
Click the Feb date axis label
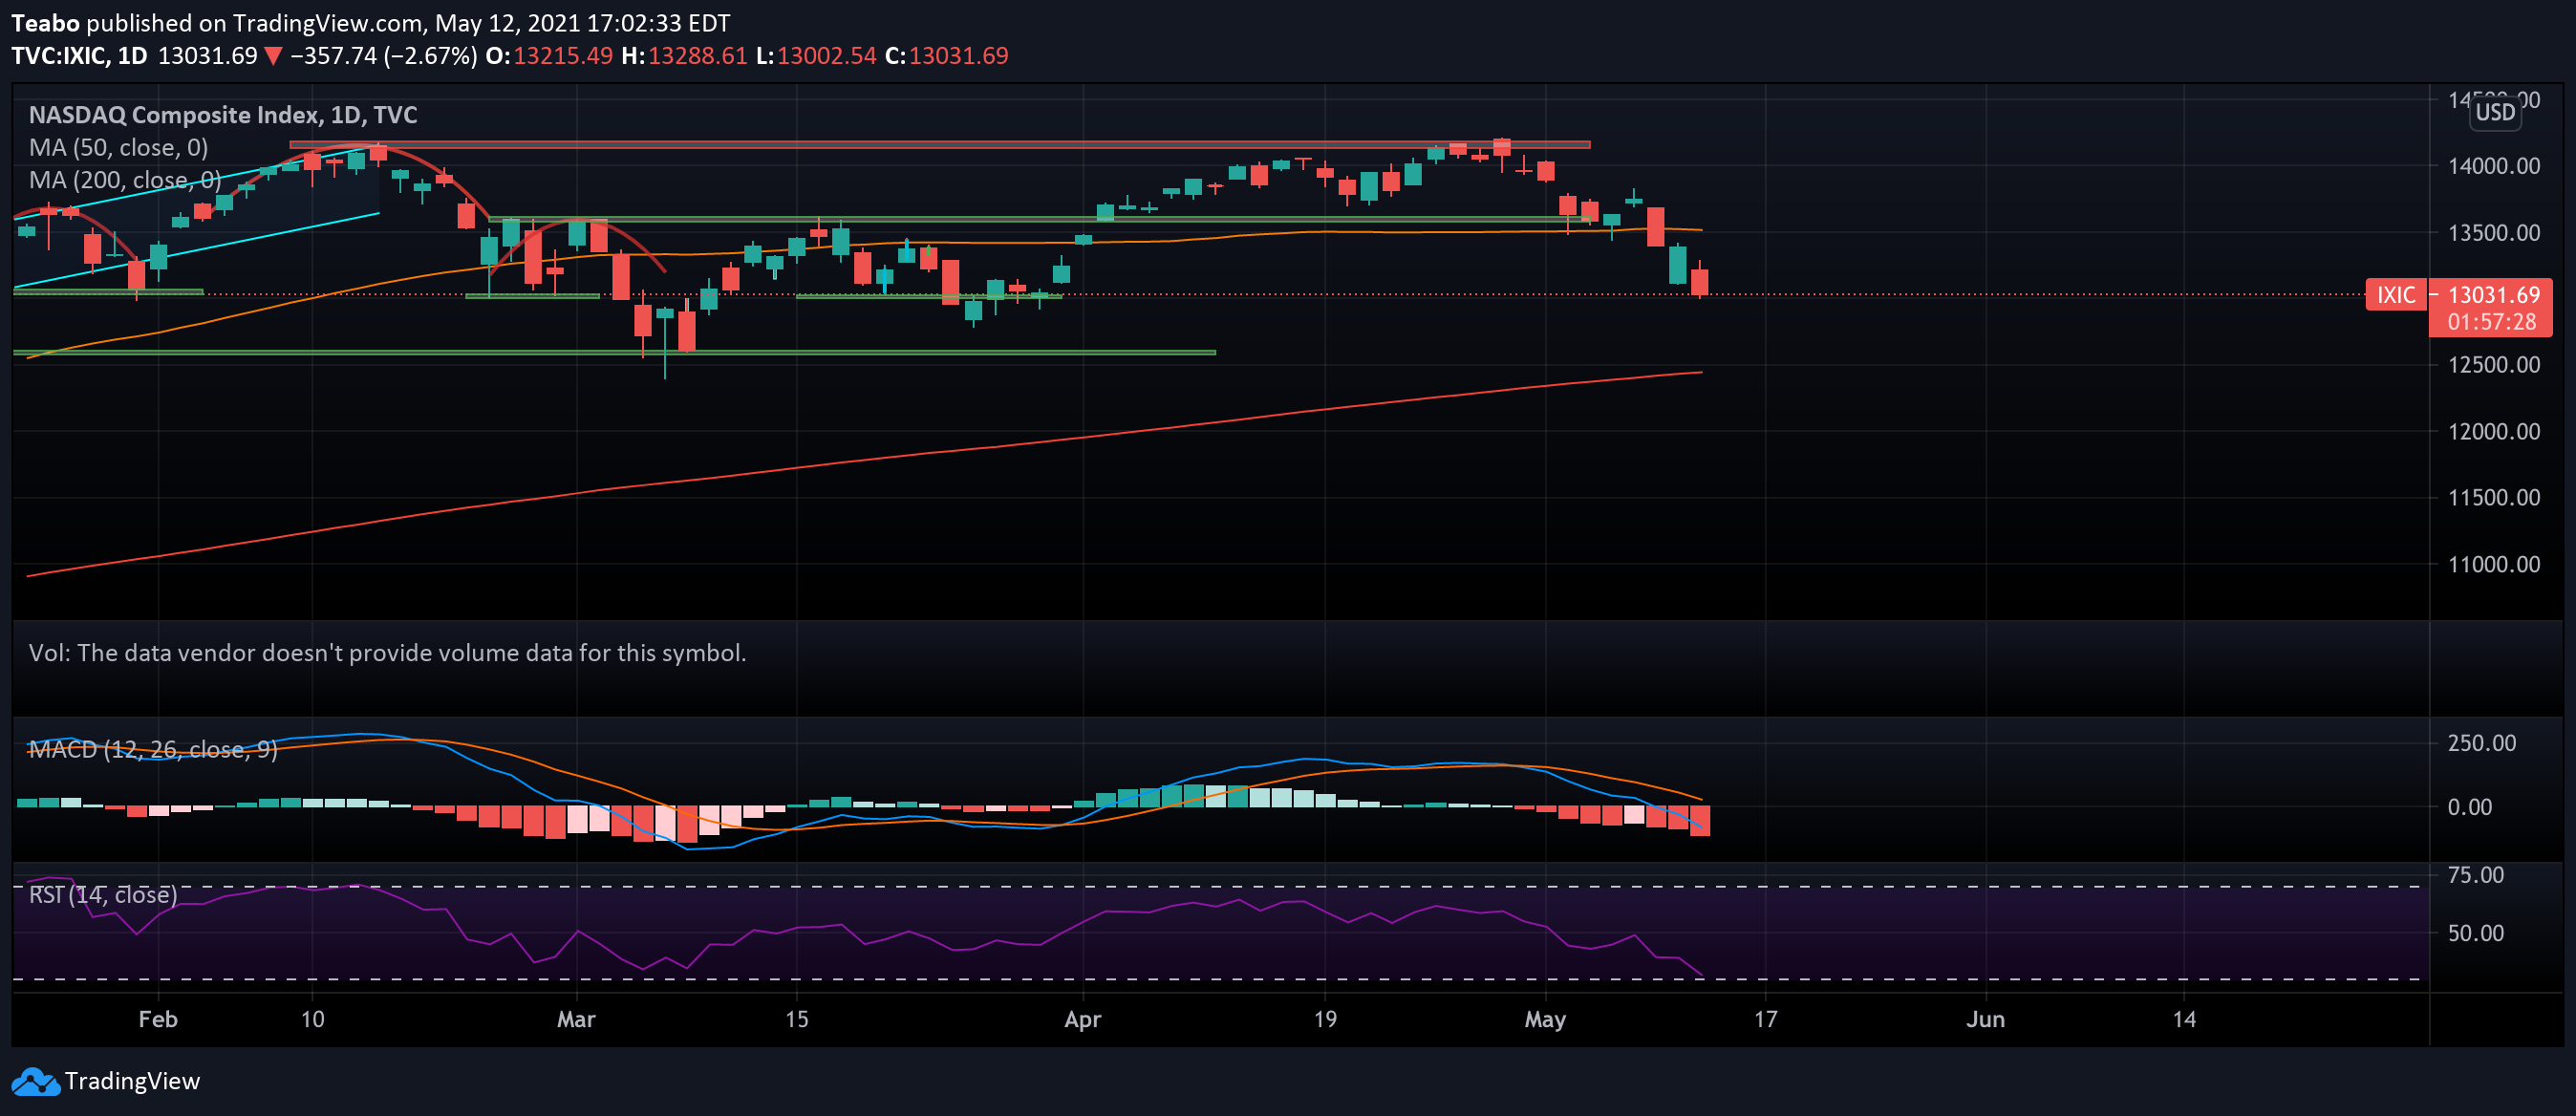pos(158,1019)
